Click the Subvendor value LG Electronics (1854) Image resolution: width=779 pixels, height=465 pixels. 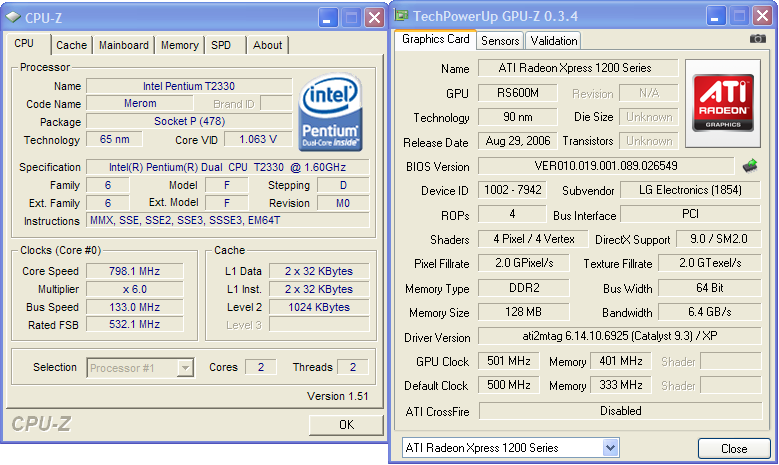(x=690, y=190)
